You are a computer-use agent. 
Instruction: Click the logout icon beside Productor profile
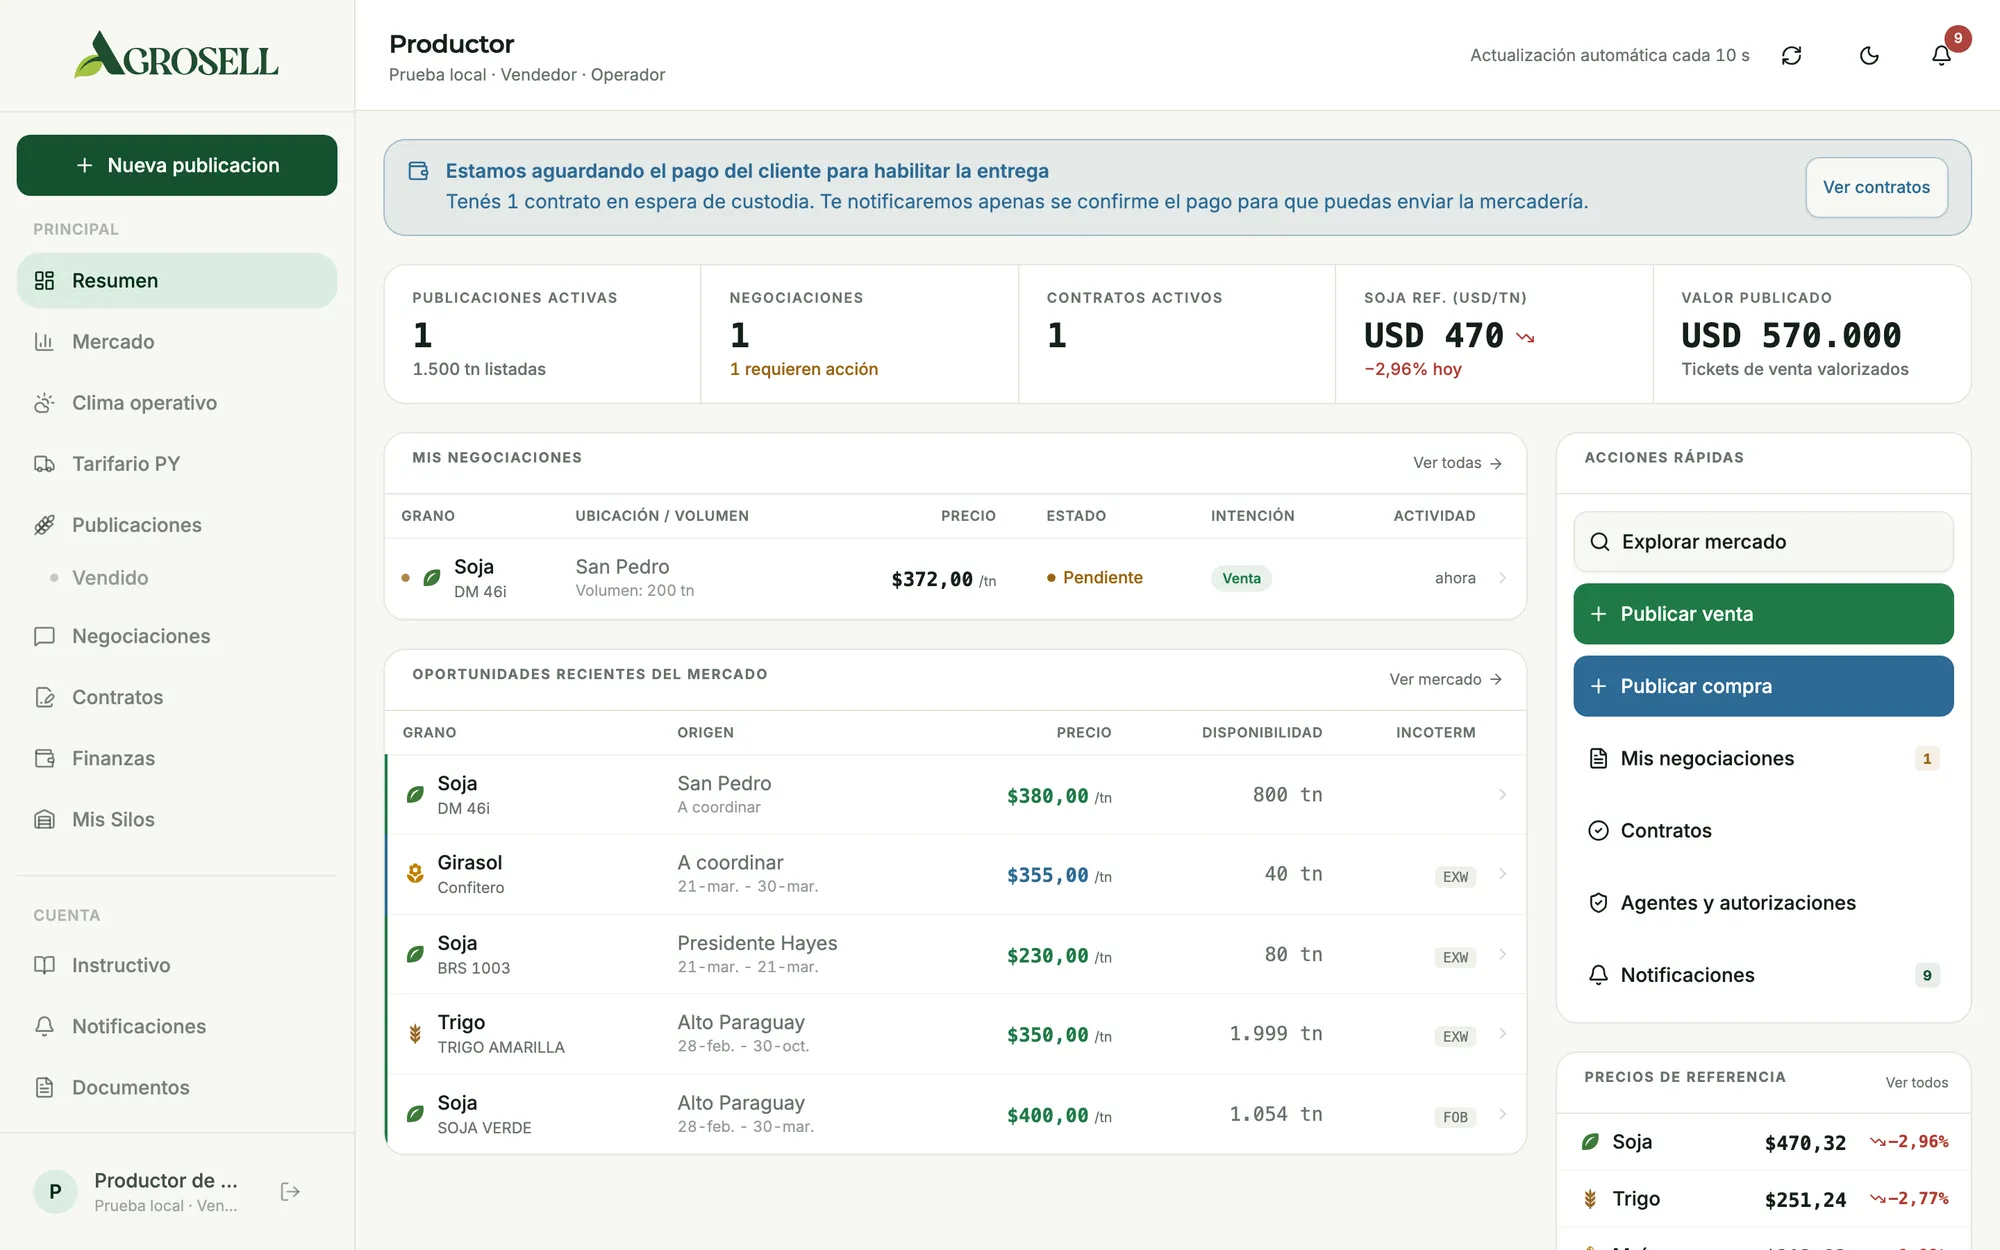click(x=290, y=1191)
